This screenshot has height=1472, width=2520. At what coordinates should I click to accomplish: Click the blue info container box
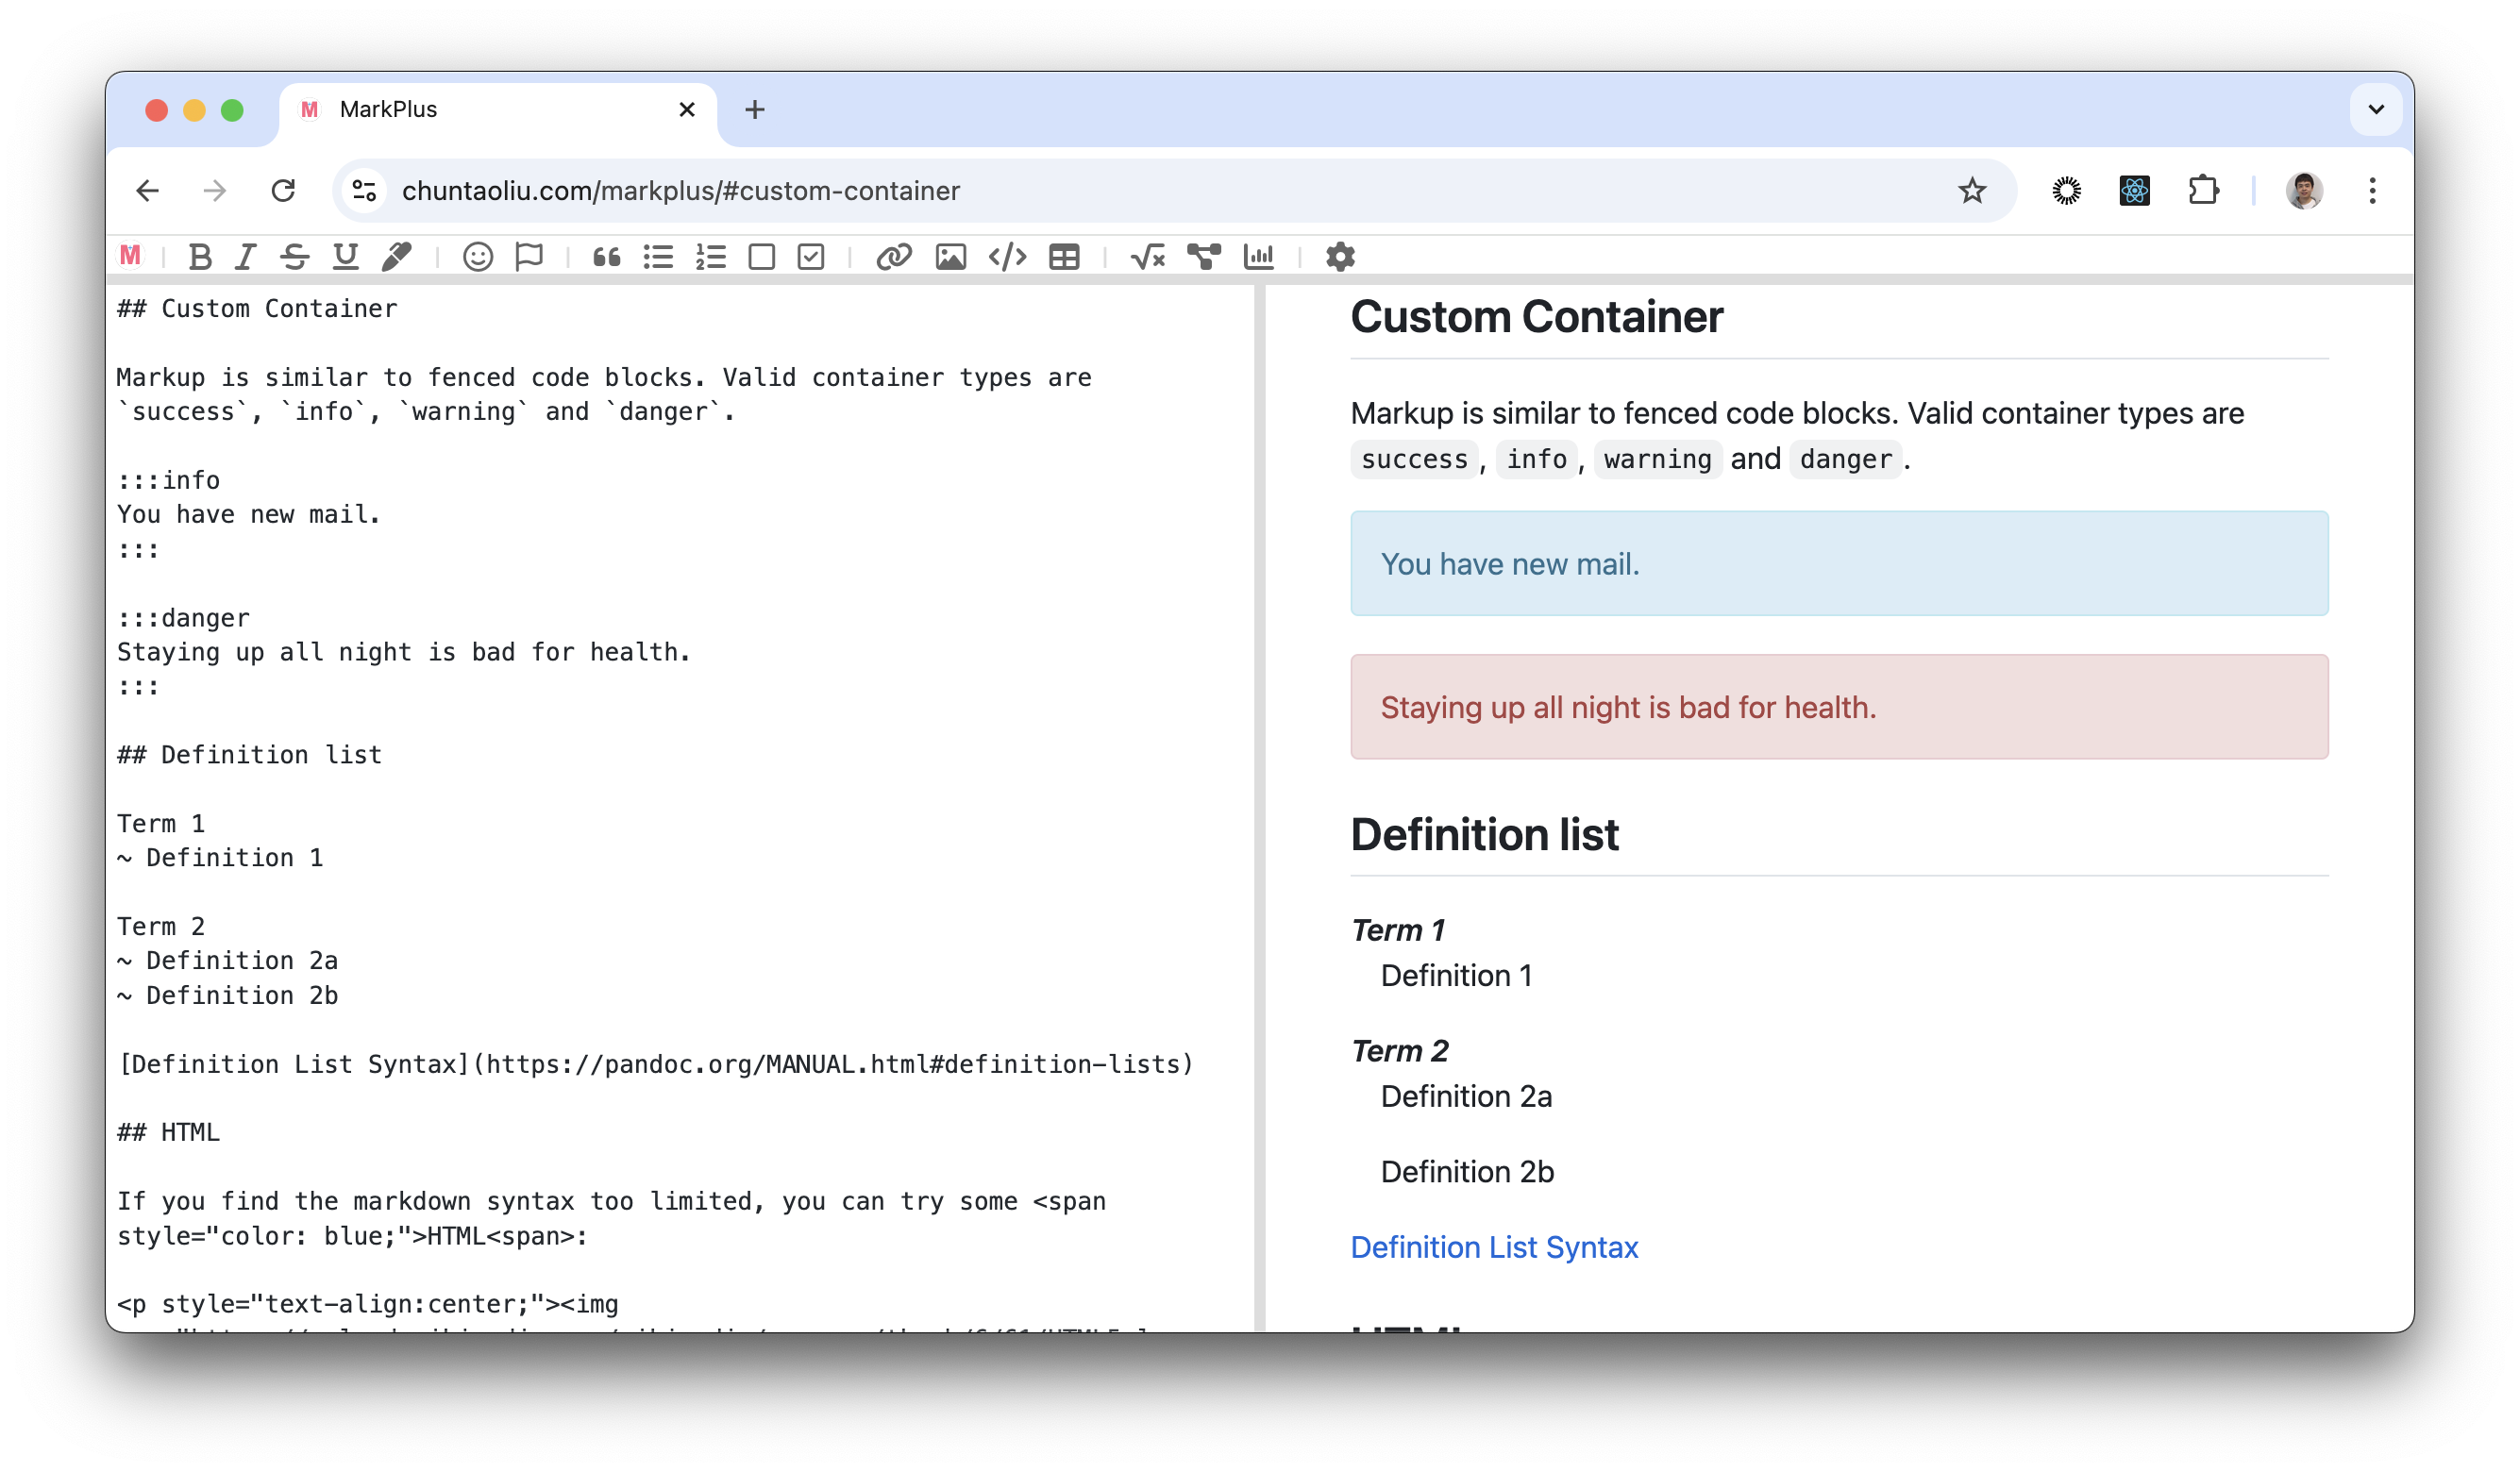pos(1839,563)
